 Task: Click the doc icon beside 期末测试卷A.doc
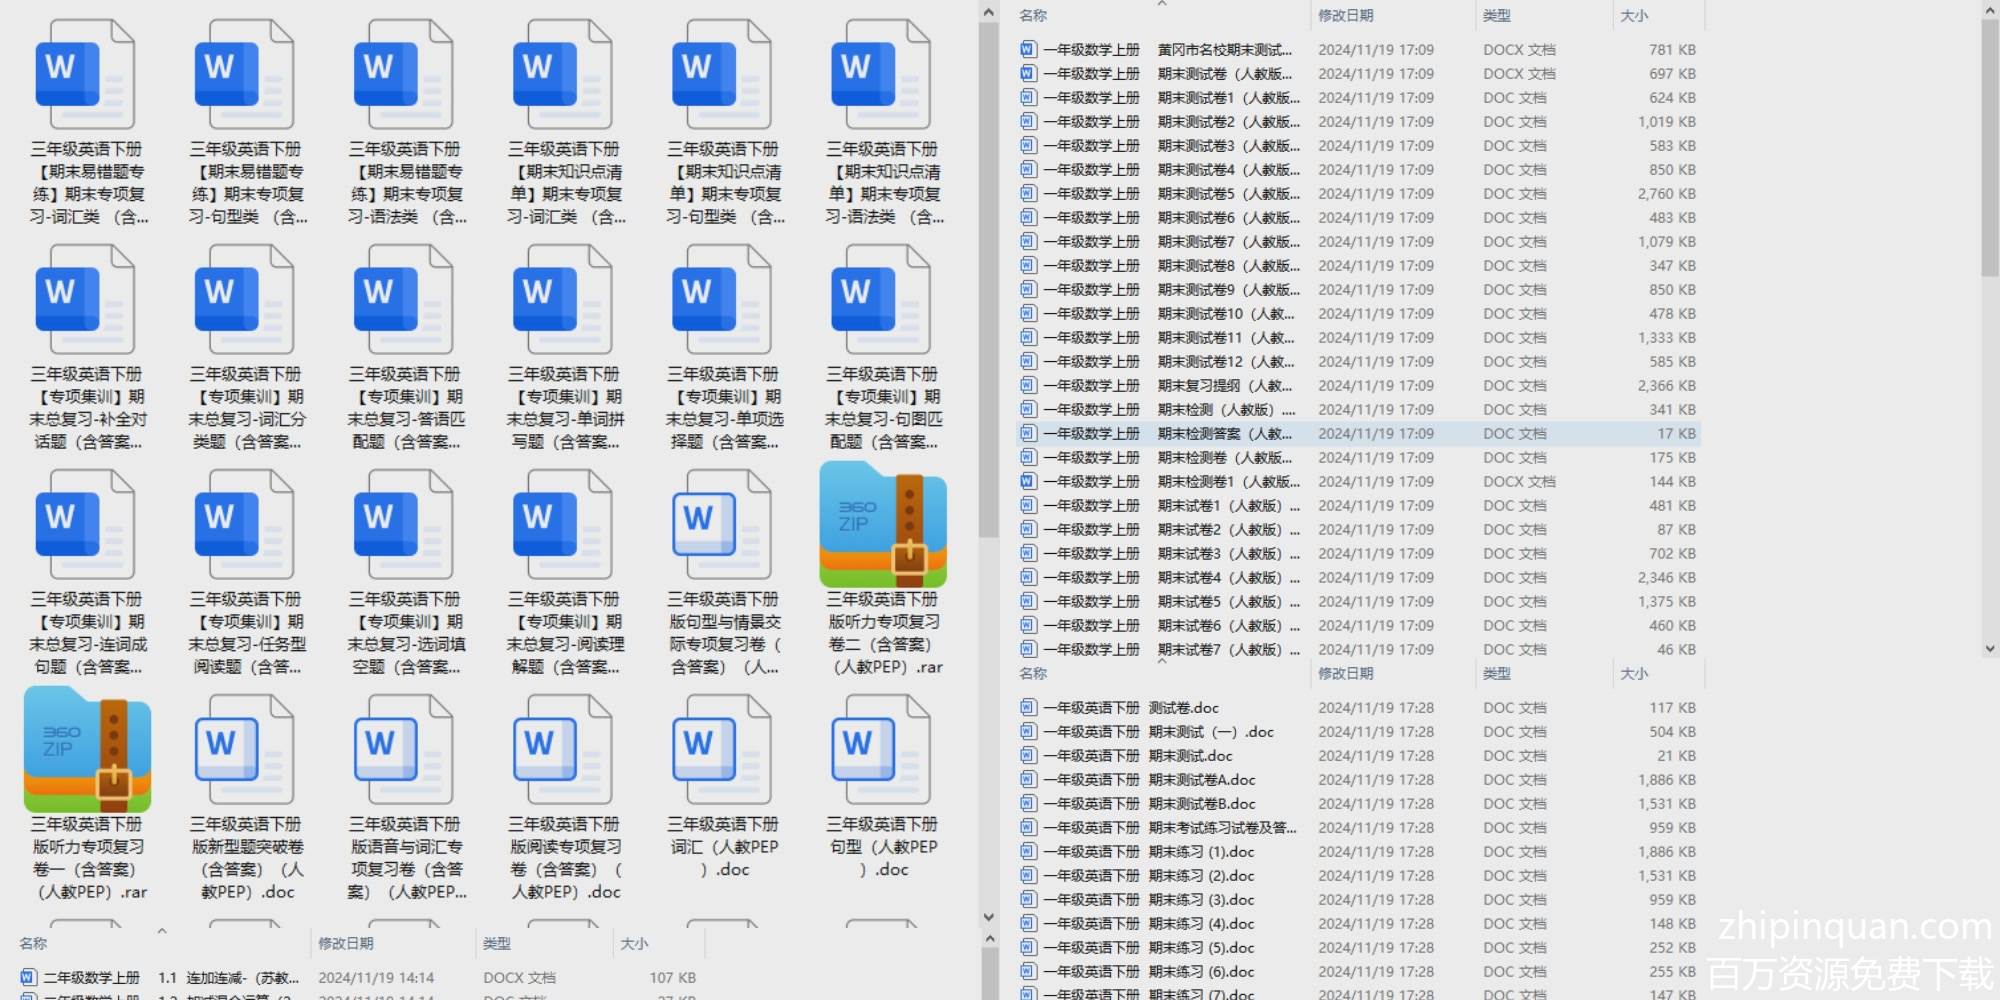tap(1028, 780)
